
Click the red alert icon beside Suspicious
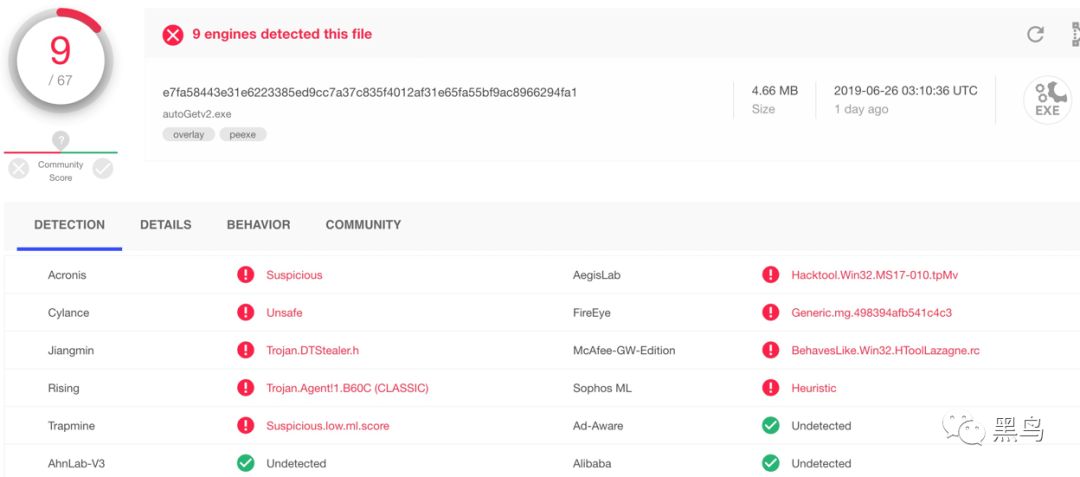click(245, 275)
